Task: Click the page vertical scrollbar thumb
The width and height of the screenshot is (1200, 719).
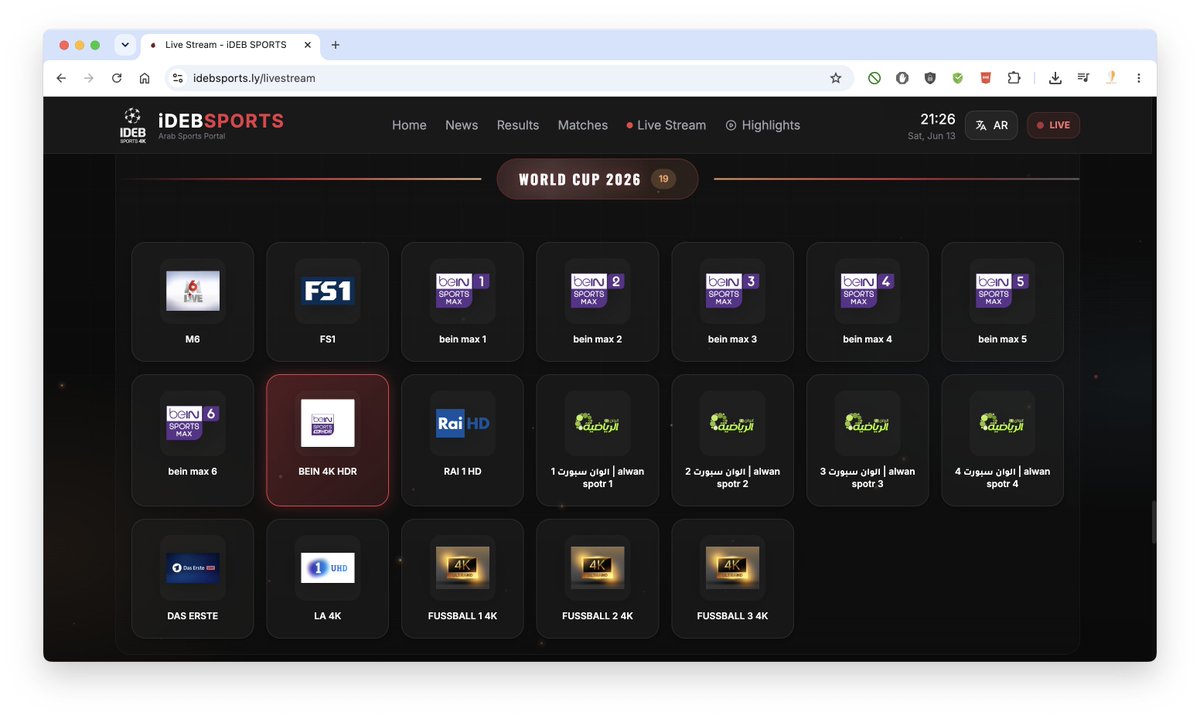Action: pos(1153,522)
